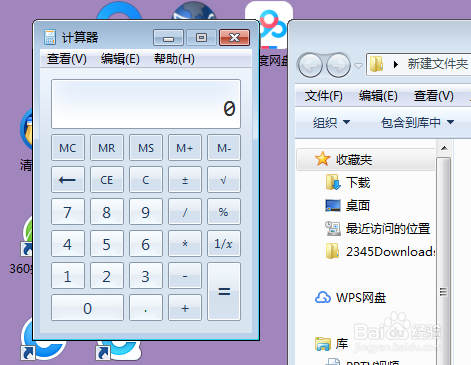Viewport: 471px width, 365px height.
Task: Click the percent (%) button
Action: coord(224,212)
